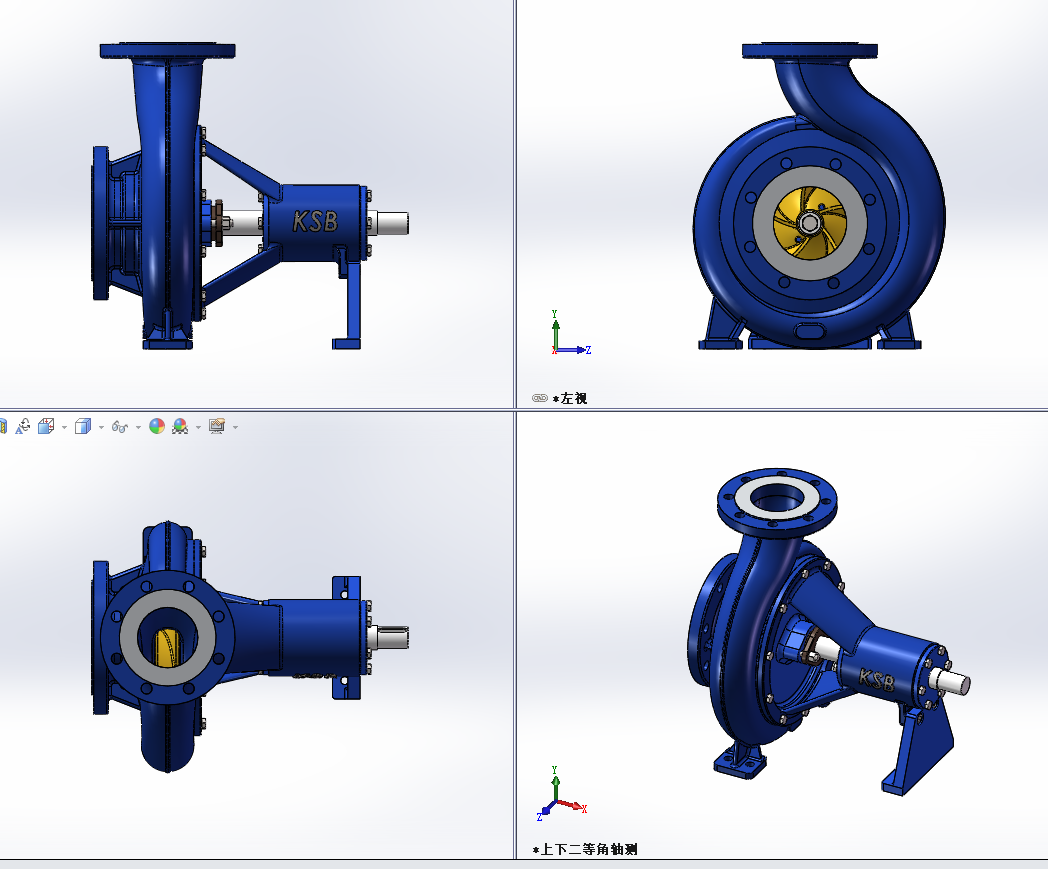Image resolution: width=1048 pixels, height=869 pixels.
Task: Expand Apply Scene dropdown arrow
Action: [199, 427]
